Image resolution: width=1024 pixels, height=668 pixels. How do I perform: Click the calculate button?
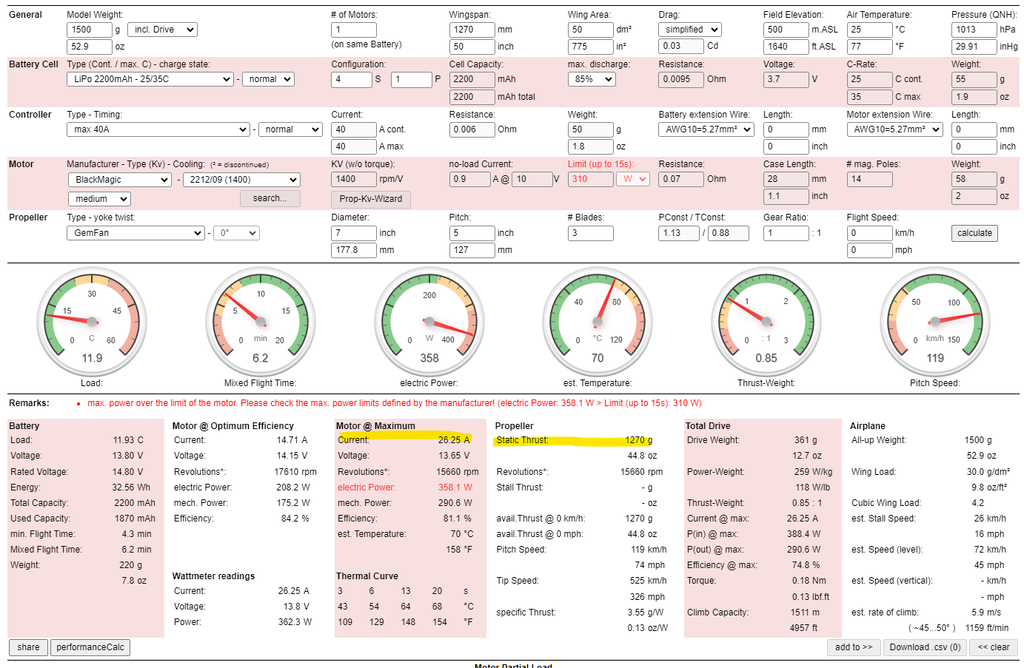click(x=974, y=233)
